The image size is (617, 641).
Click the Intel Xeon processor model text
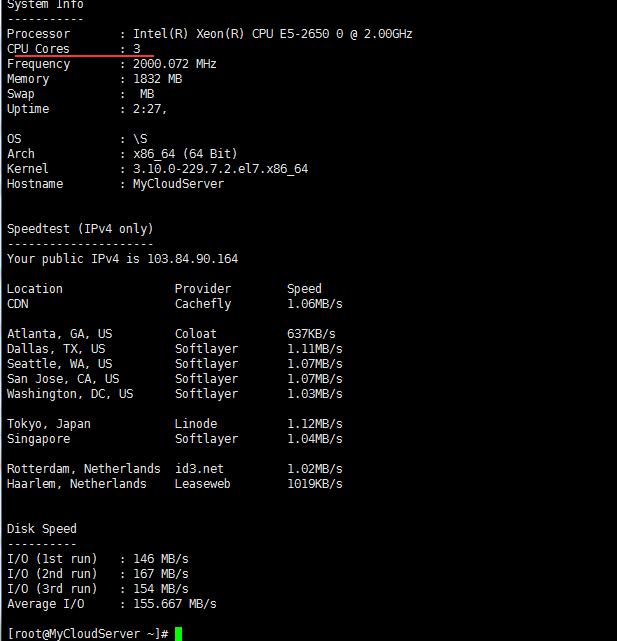tap(273, 34)
